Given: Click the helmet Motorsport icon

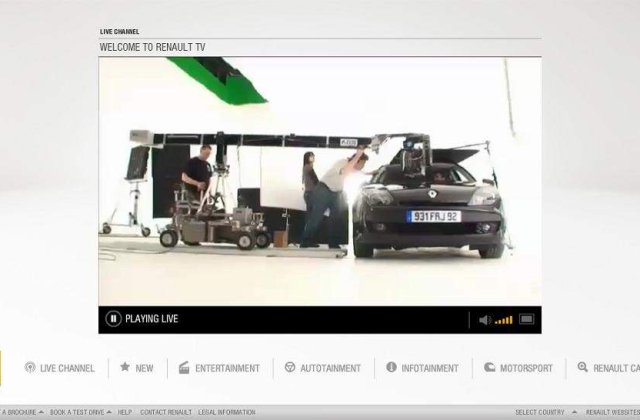Looking at the screenshot, I should point(489,367).
